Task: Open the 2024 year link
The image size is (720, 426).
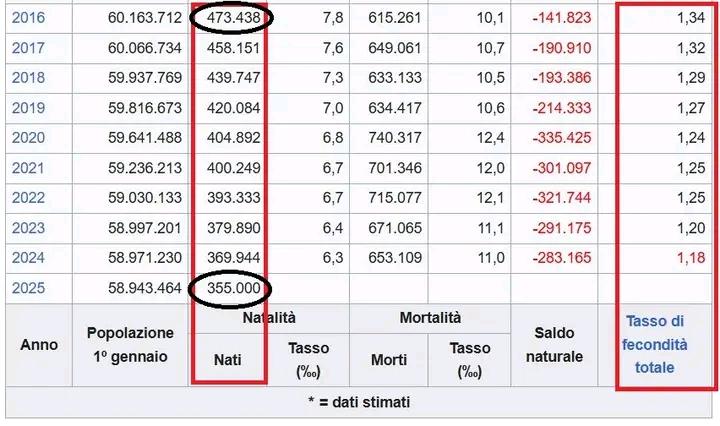Action: pos(28,258)
